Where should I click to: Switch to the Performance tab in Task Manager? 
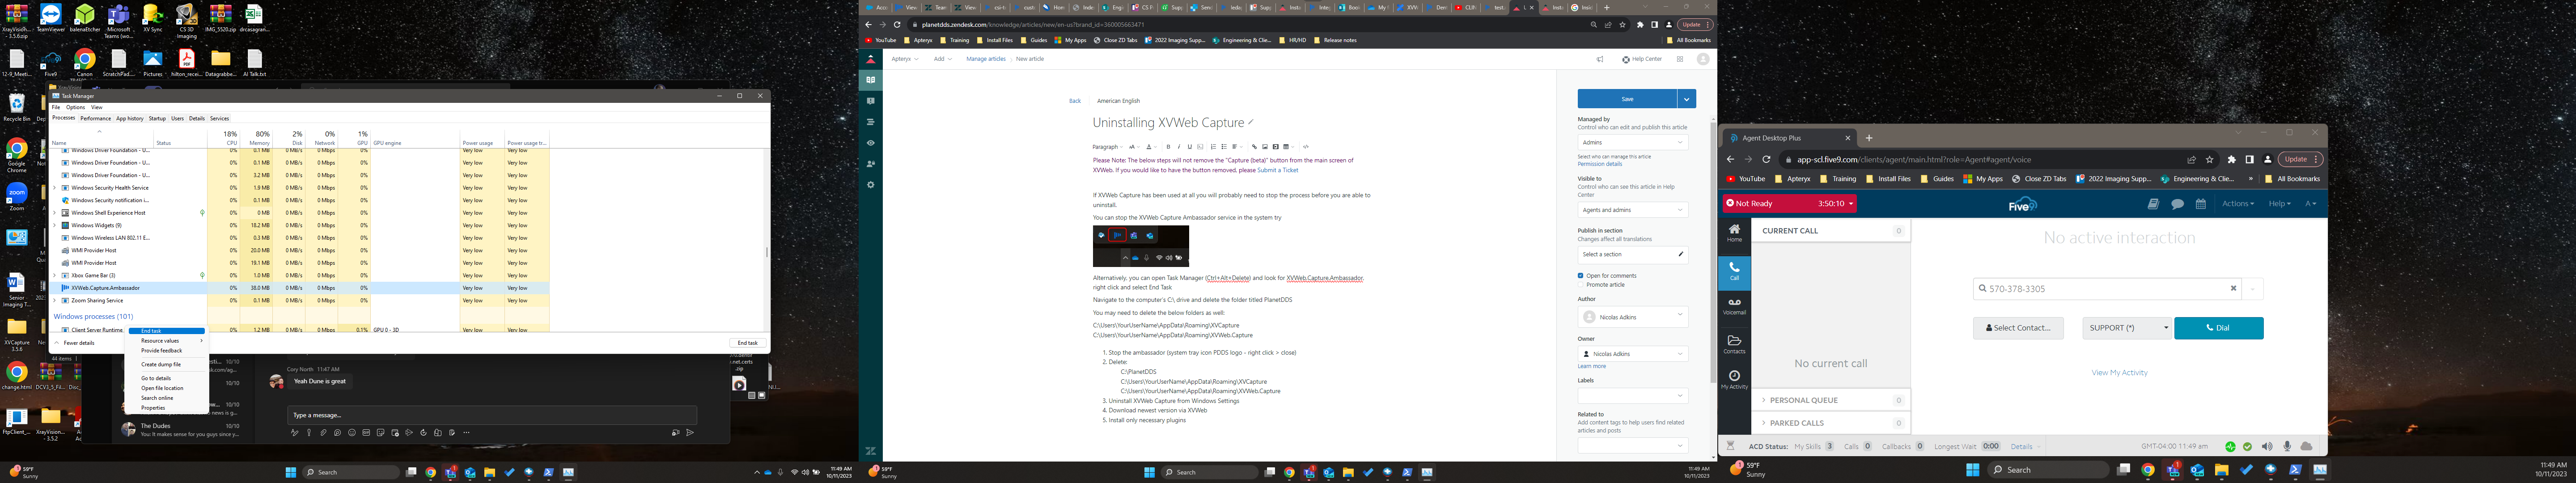tap(96, 118)
